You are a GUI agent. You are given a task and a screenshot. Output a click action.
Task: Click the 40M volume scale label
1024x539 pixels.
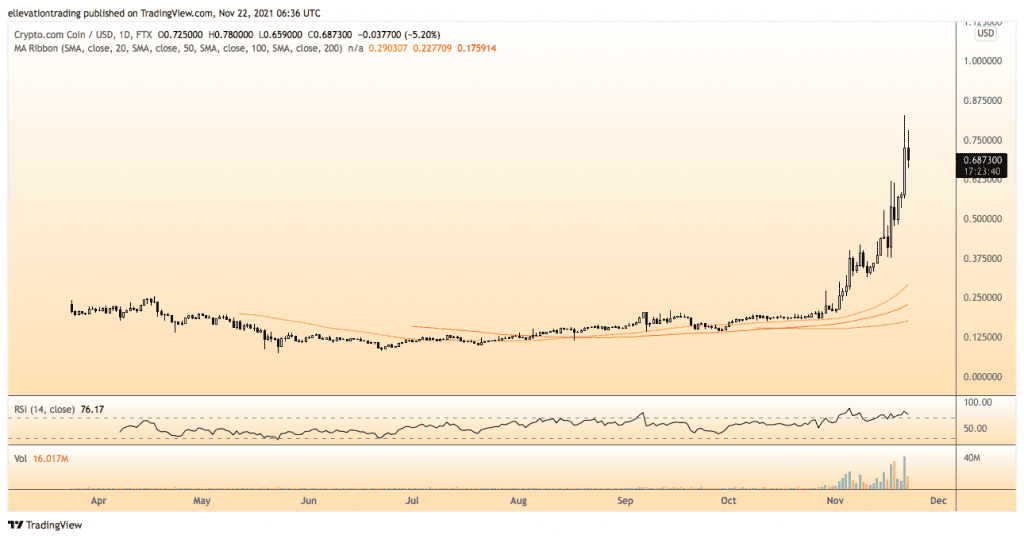coord(972,458)
